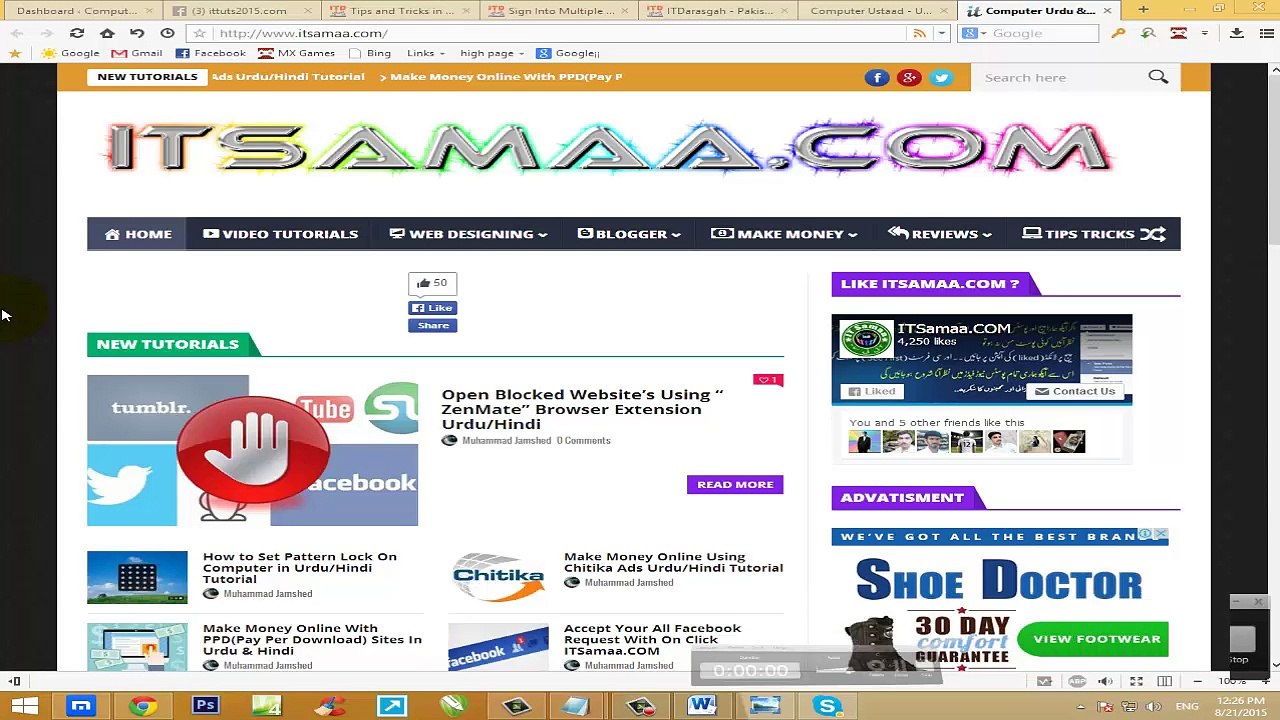Expand the Web Designing menu

pos(468,234)
